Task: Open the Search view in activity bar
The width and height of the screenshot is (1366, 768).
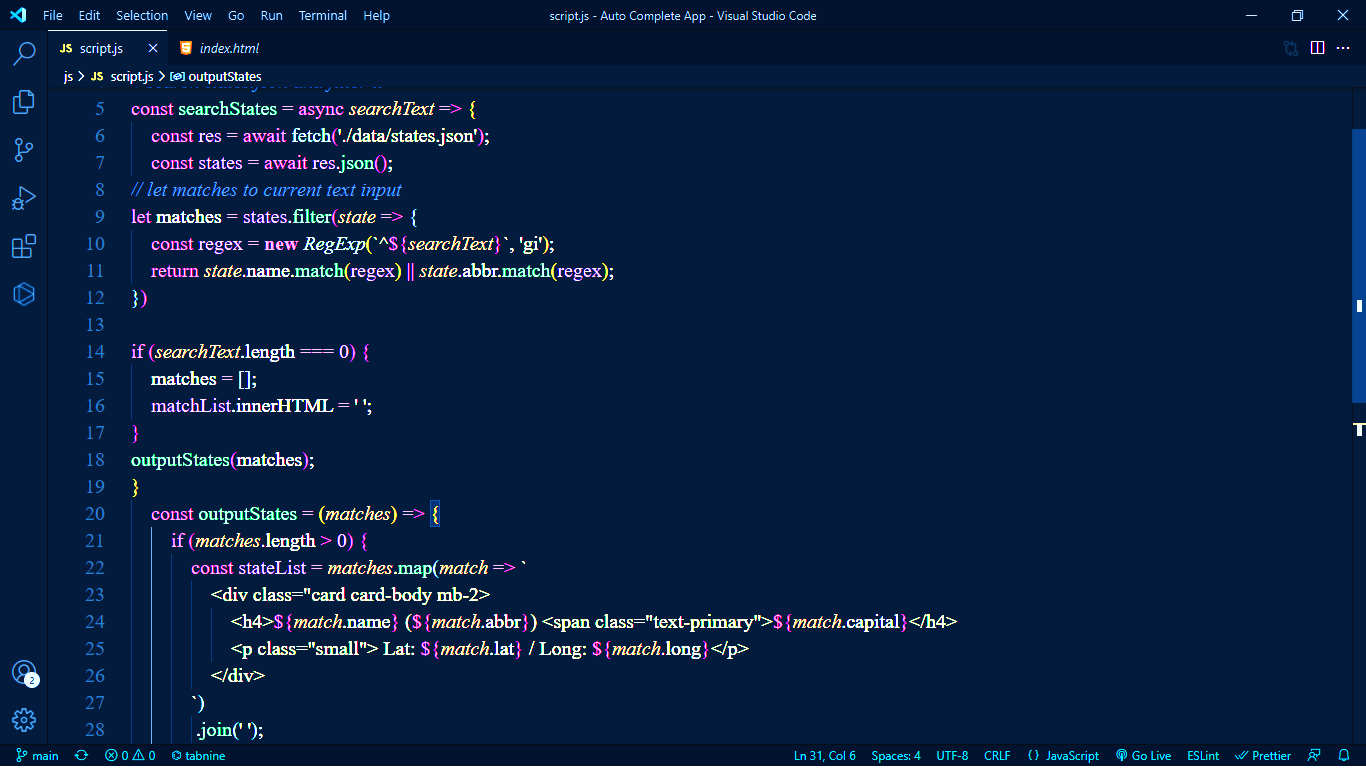Action: point(24,53)
